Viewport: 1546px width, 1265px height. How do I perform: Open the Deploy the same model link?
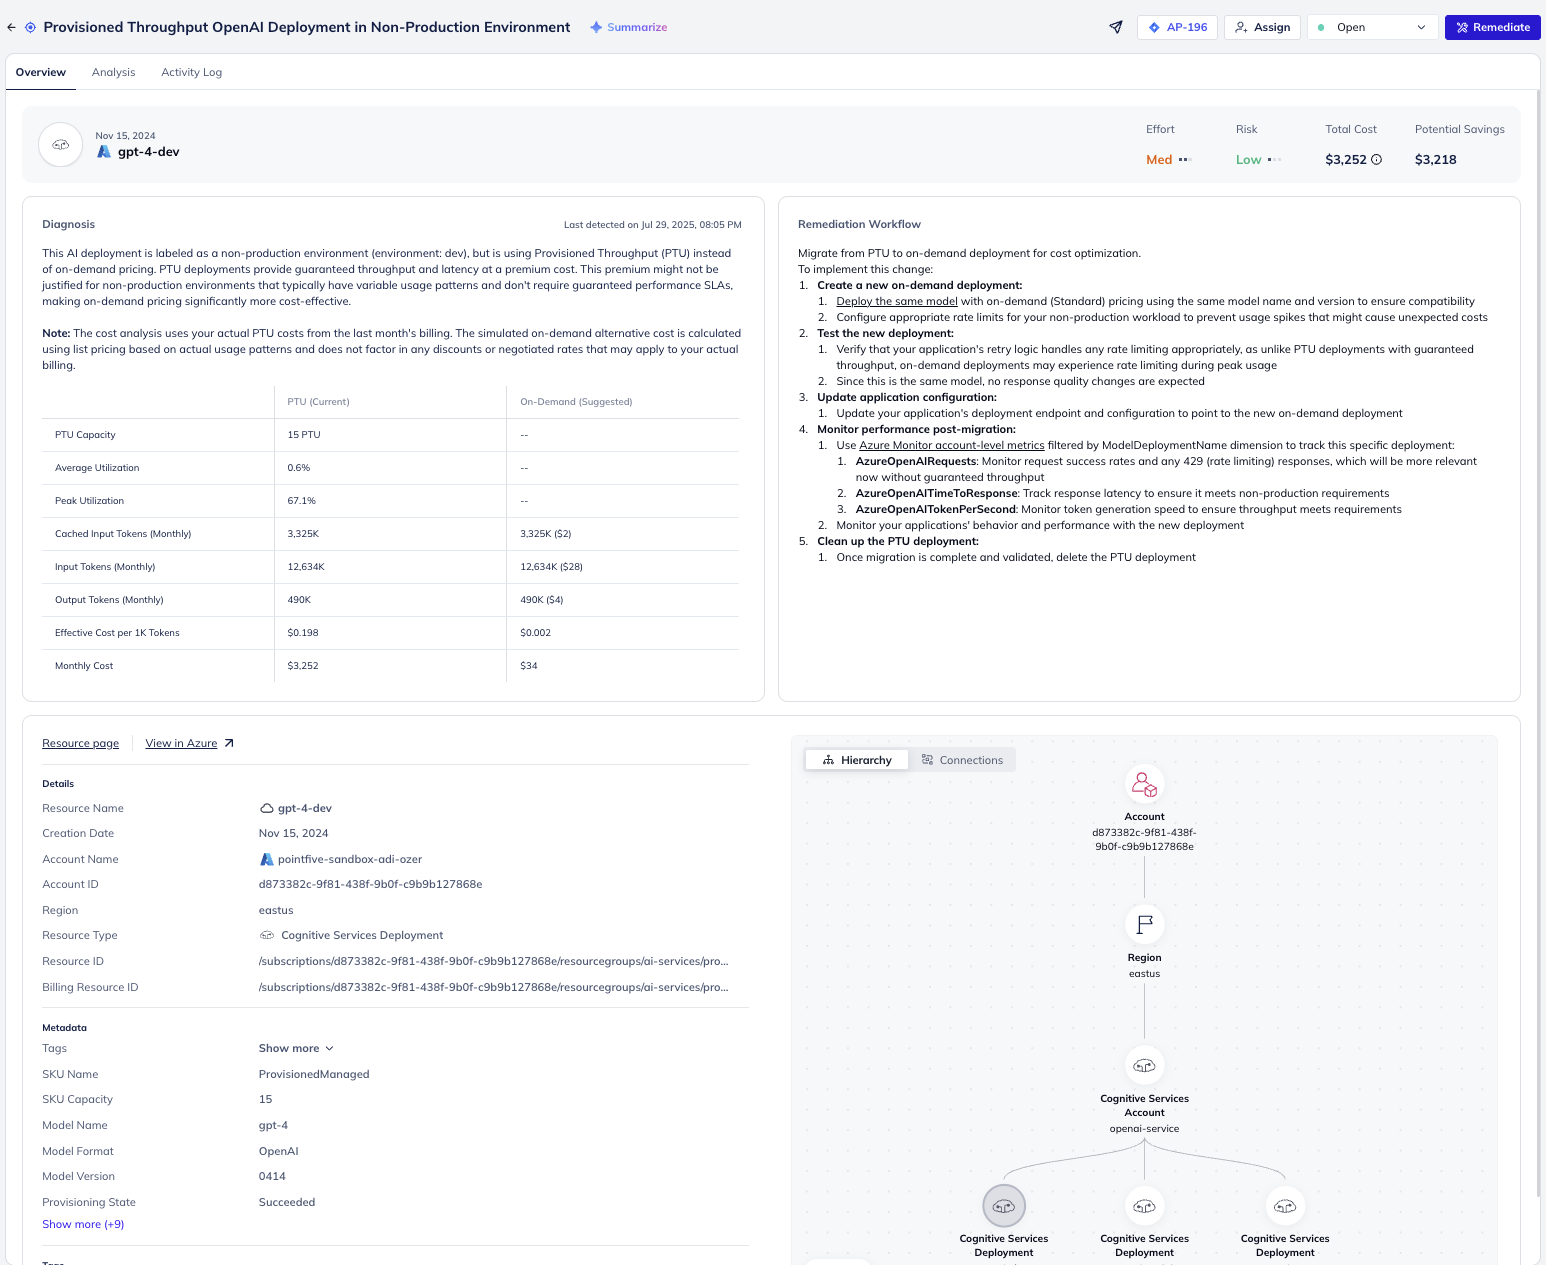pos(897,301)
